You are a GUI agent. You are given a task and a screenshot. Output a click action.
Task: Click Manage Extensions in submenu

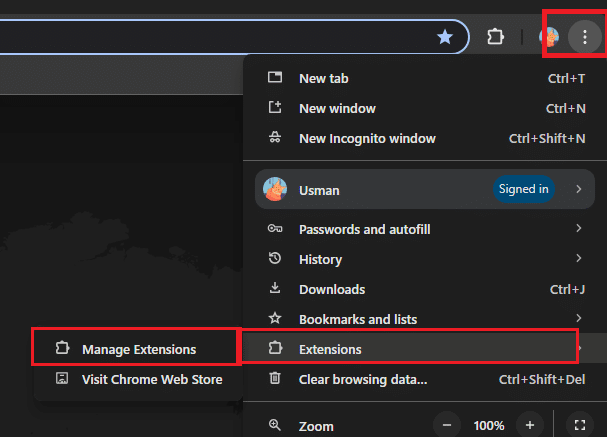pos(138,349)
